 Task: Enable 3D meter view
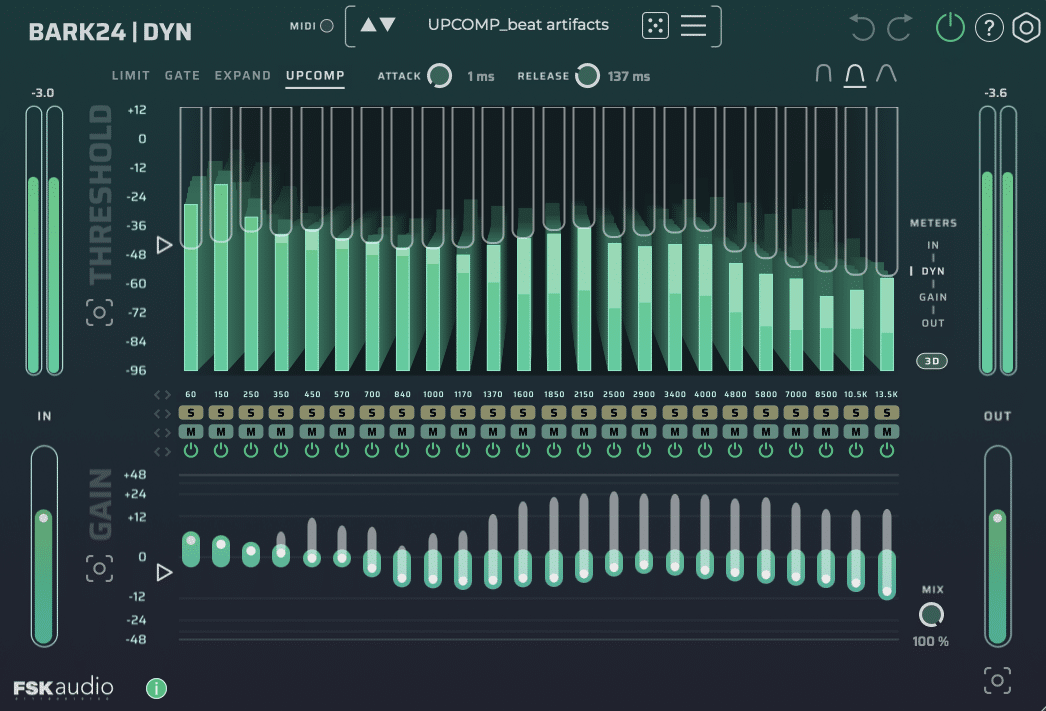[x=931, y=361]
